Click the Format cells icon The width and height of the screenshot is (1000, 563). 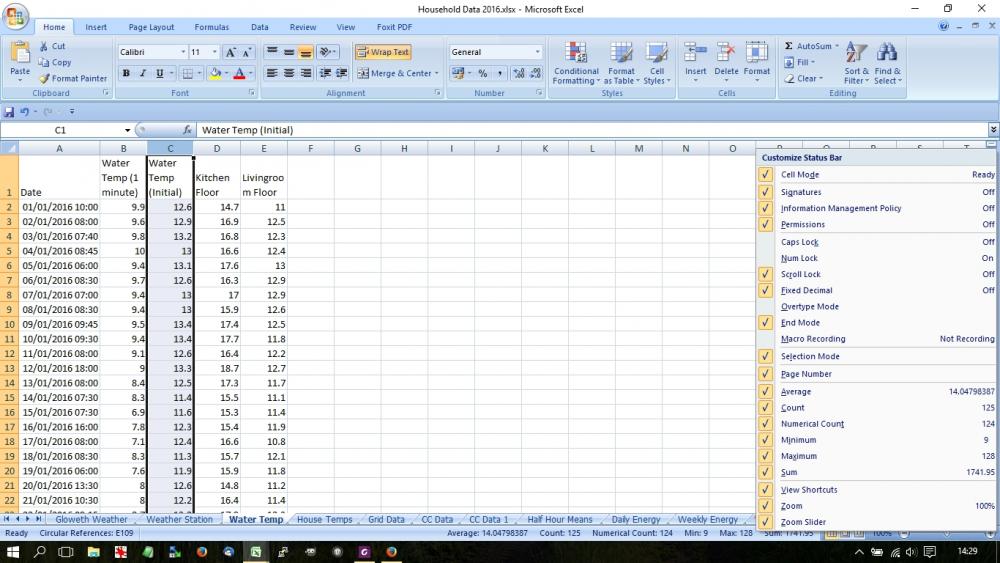click(x=756, y=52)
